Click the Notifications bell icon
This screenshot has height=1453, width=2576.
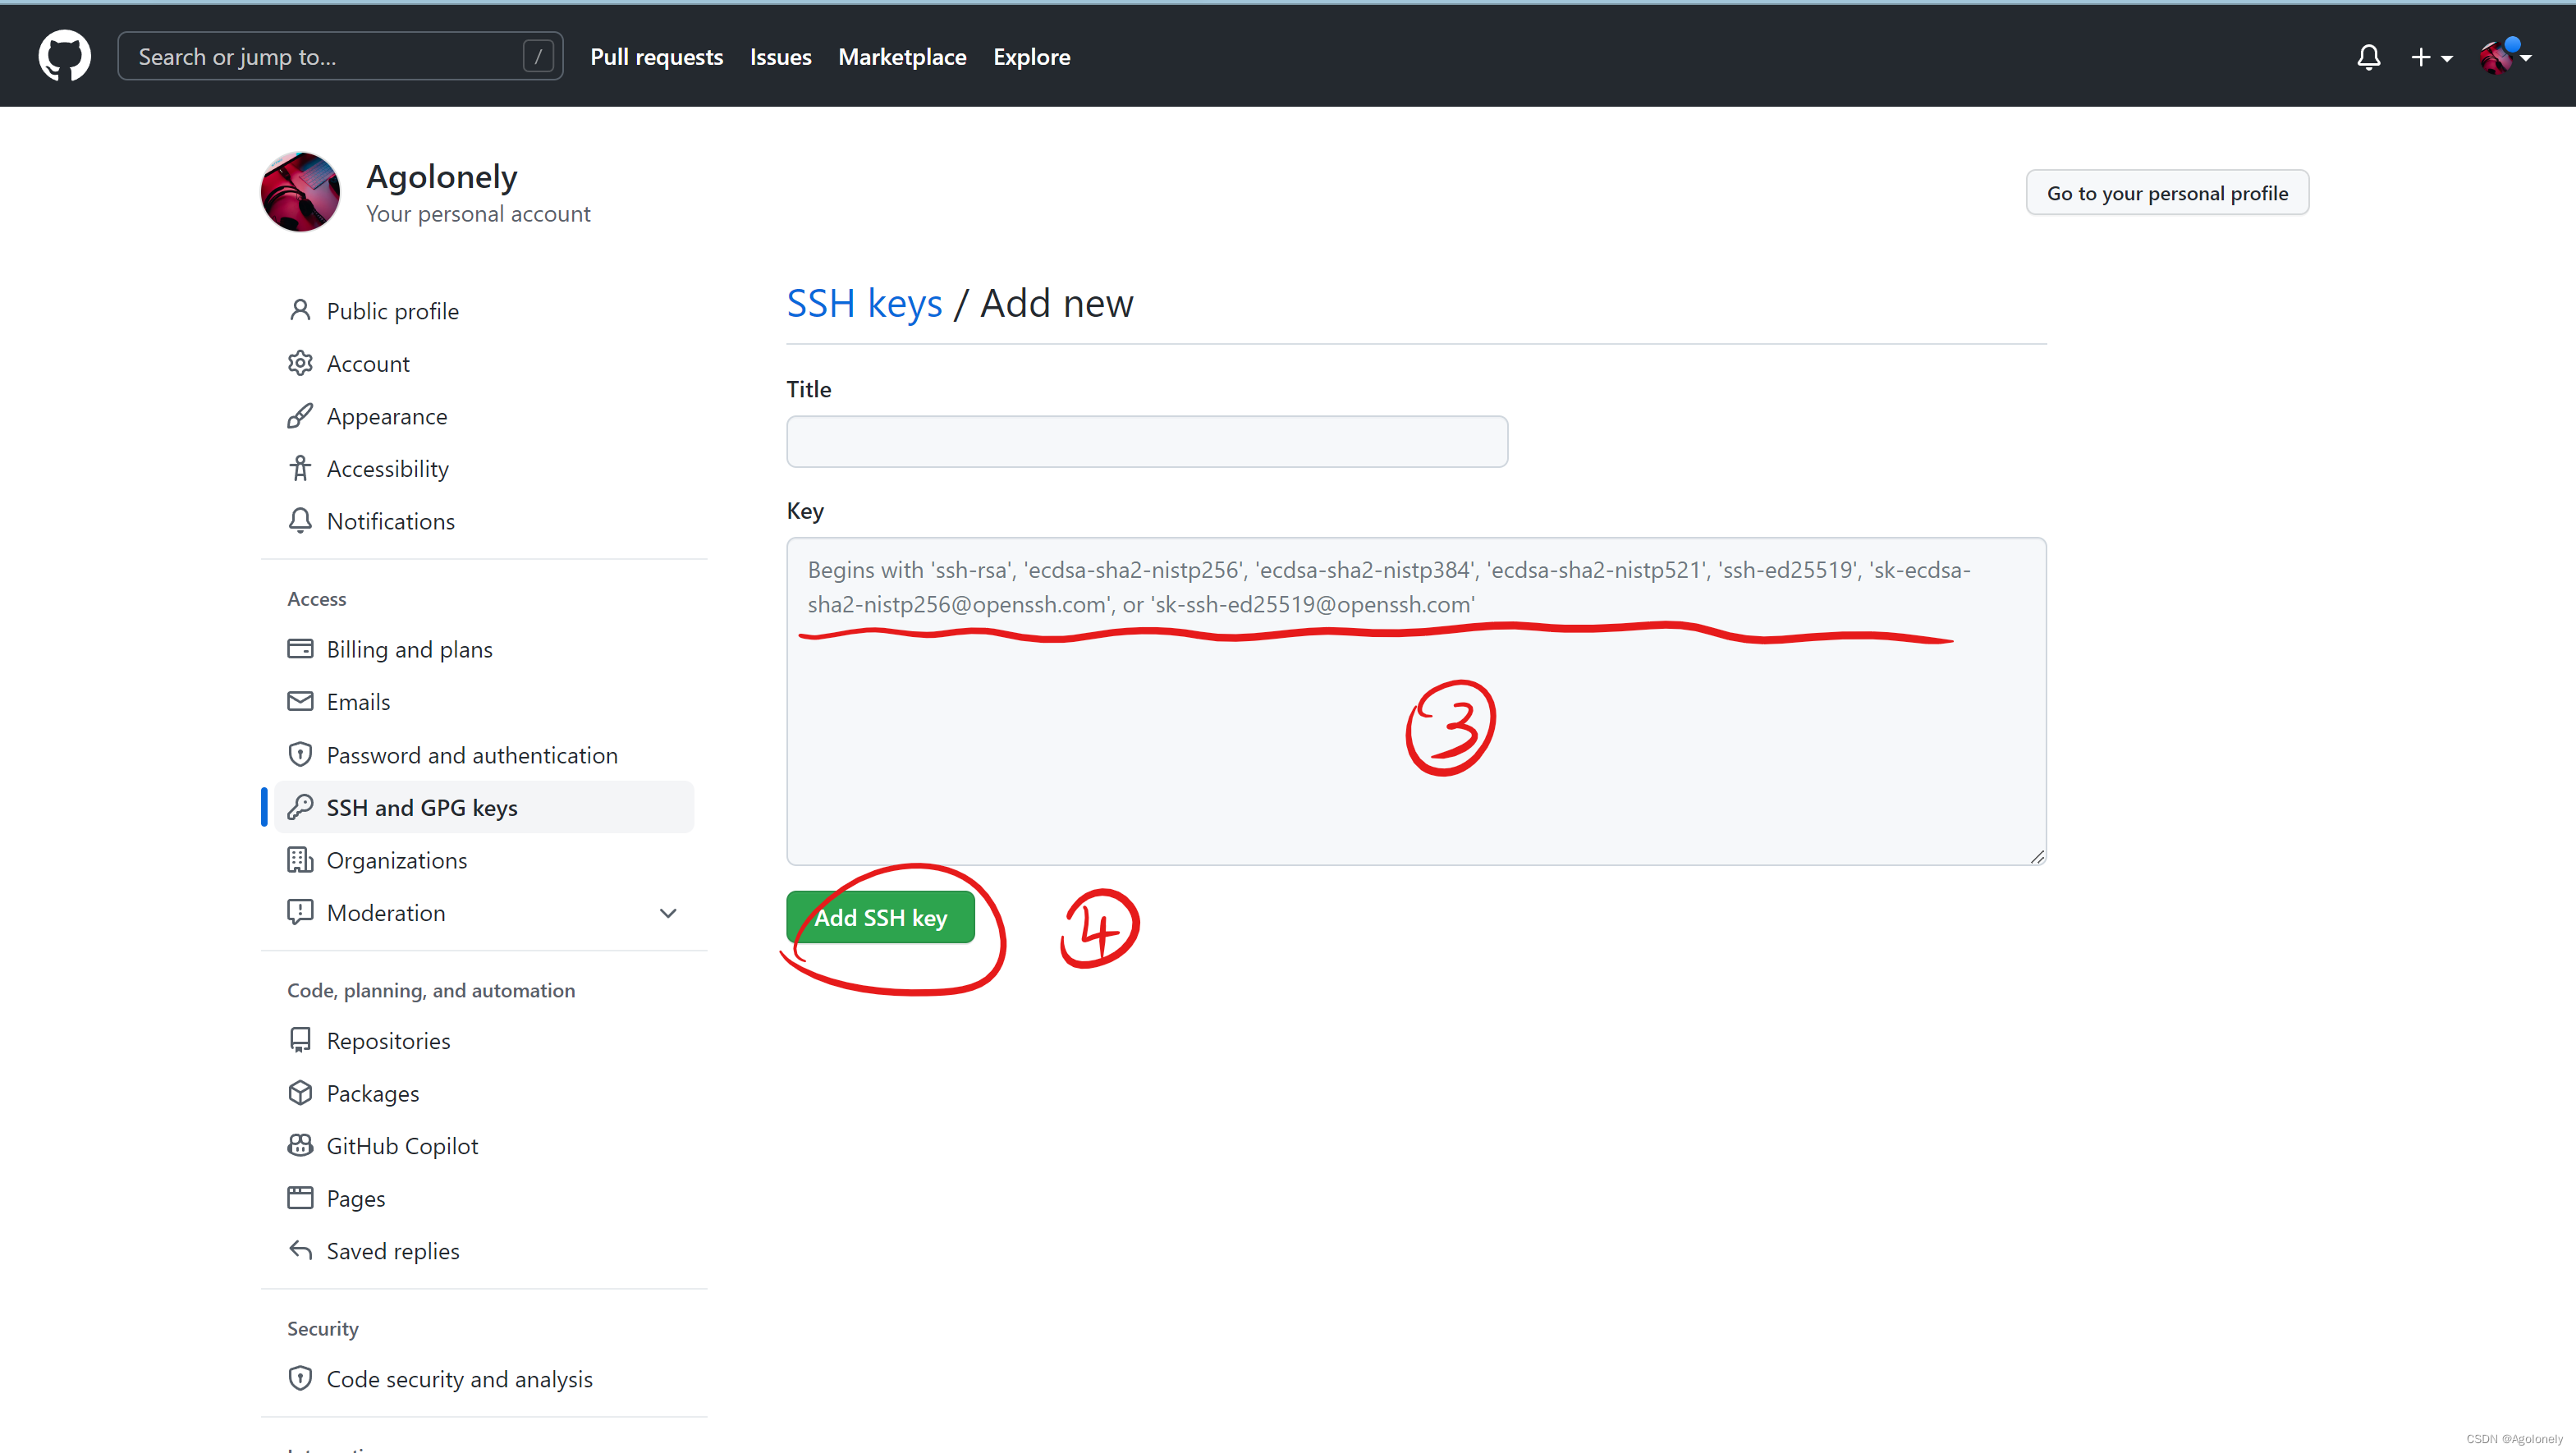[2369, 57]
